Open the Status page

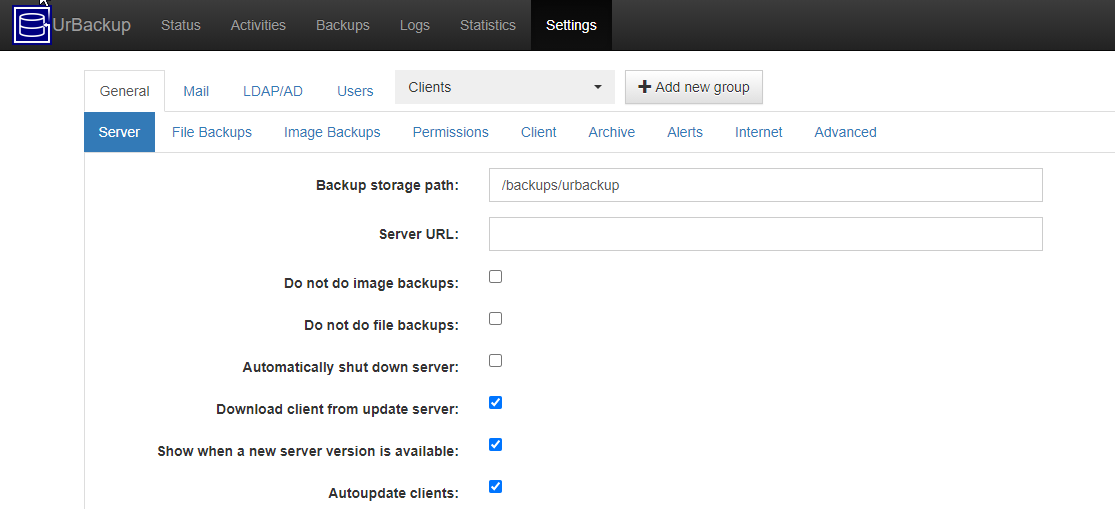click(x=181, y=26)
